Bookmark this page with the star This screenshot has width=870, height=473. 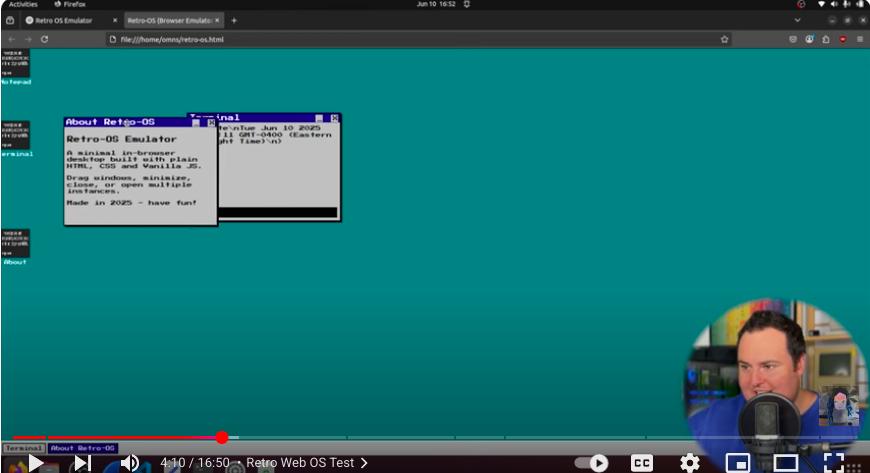724,39
